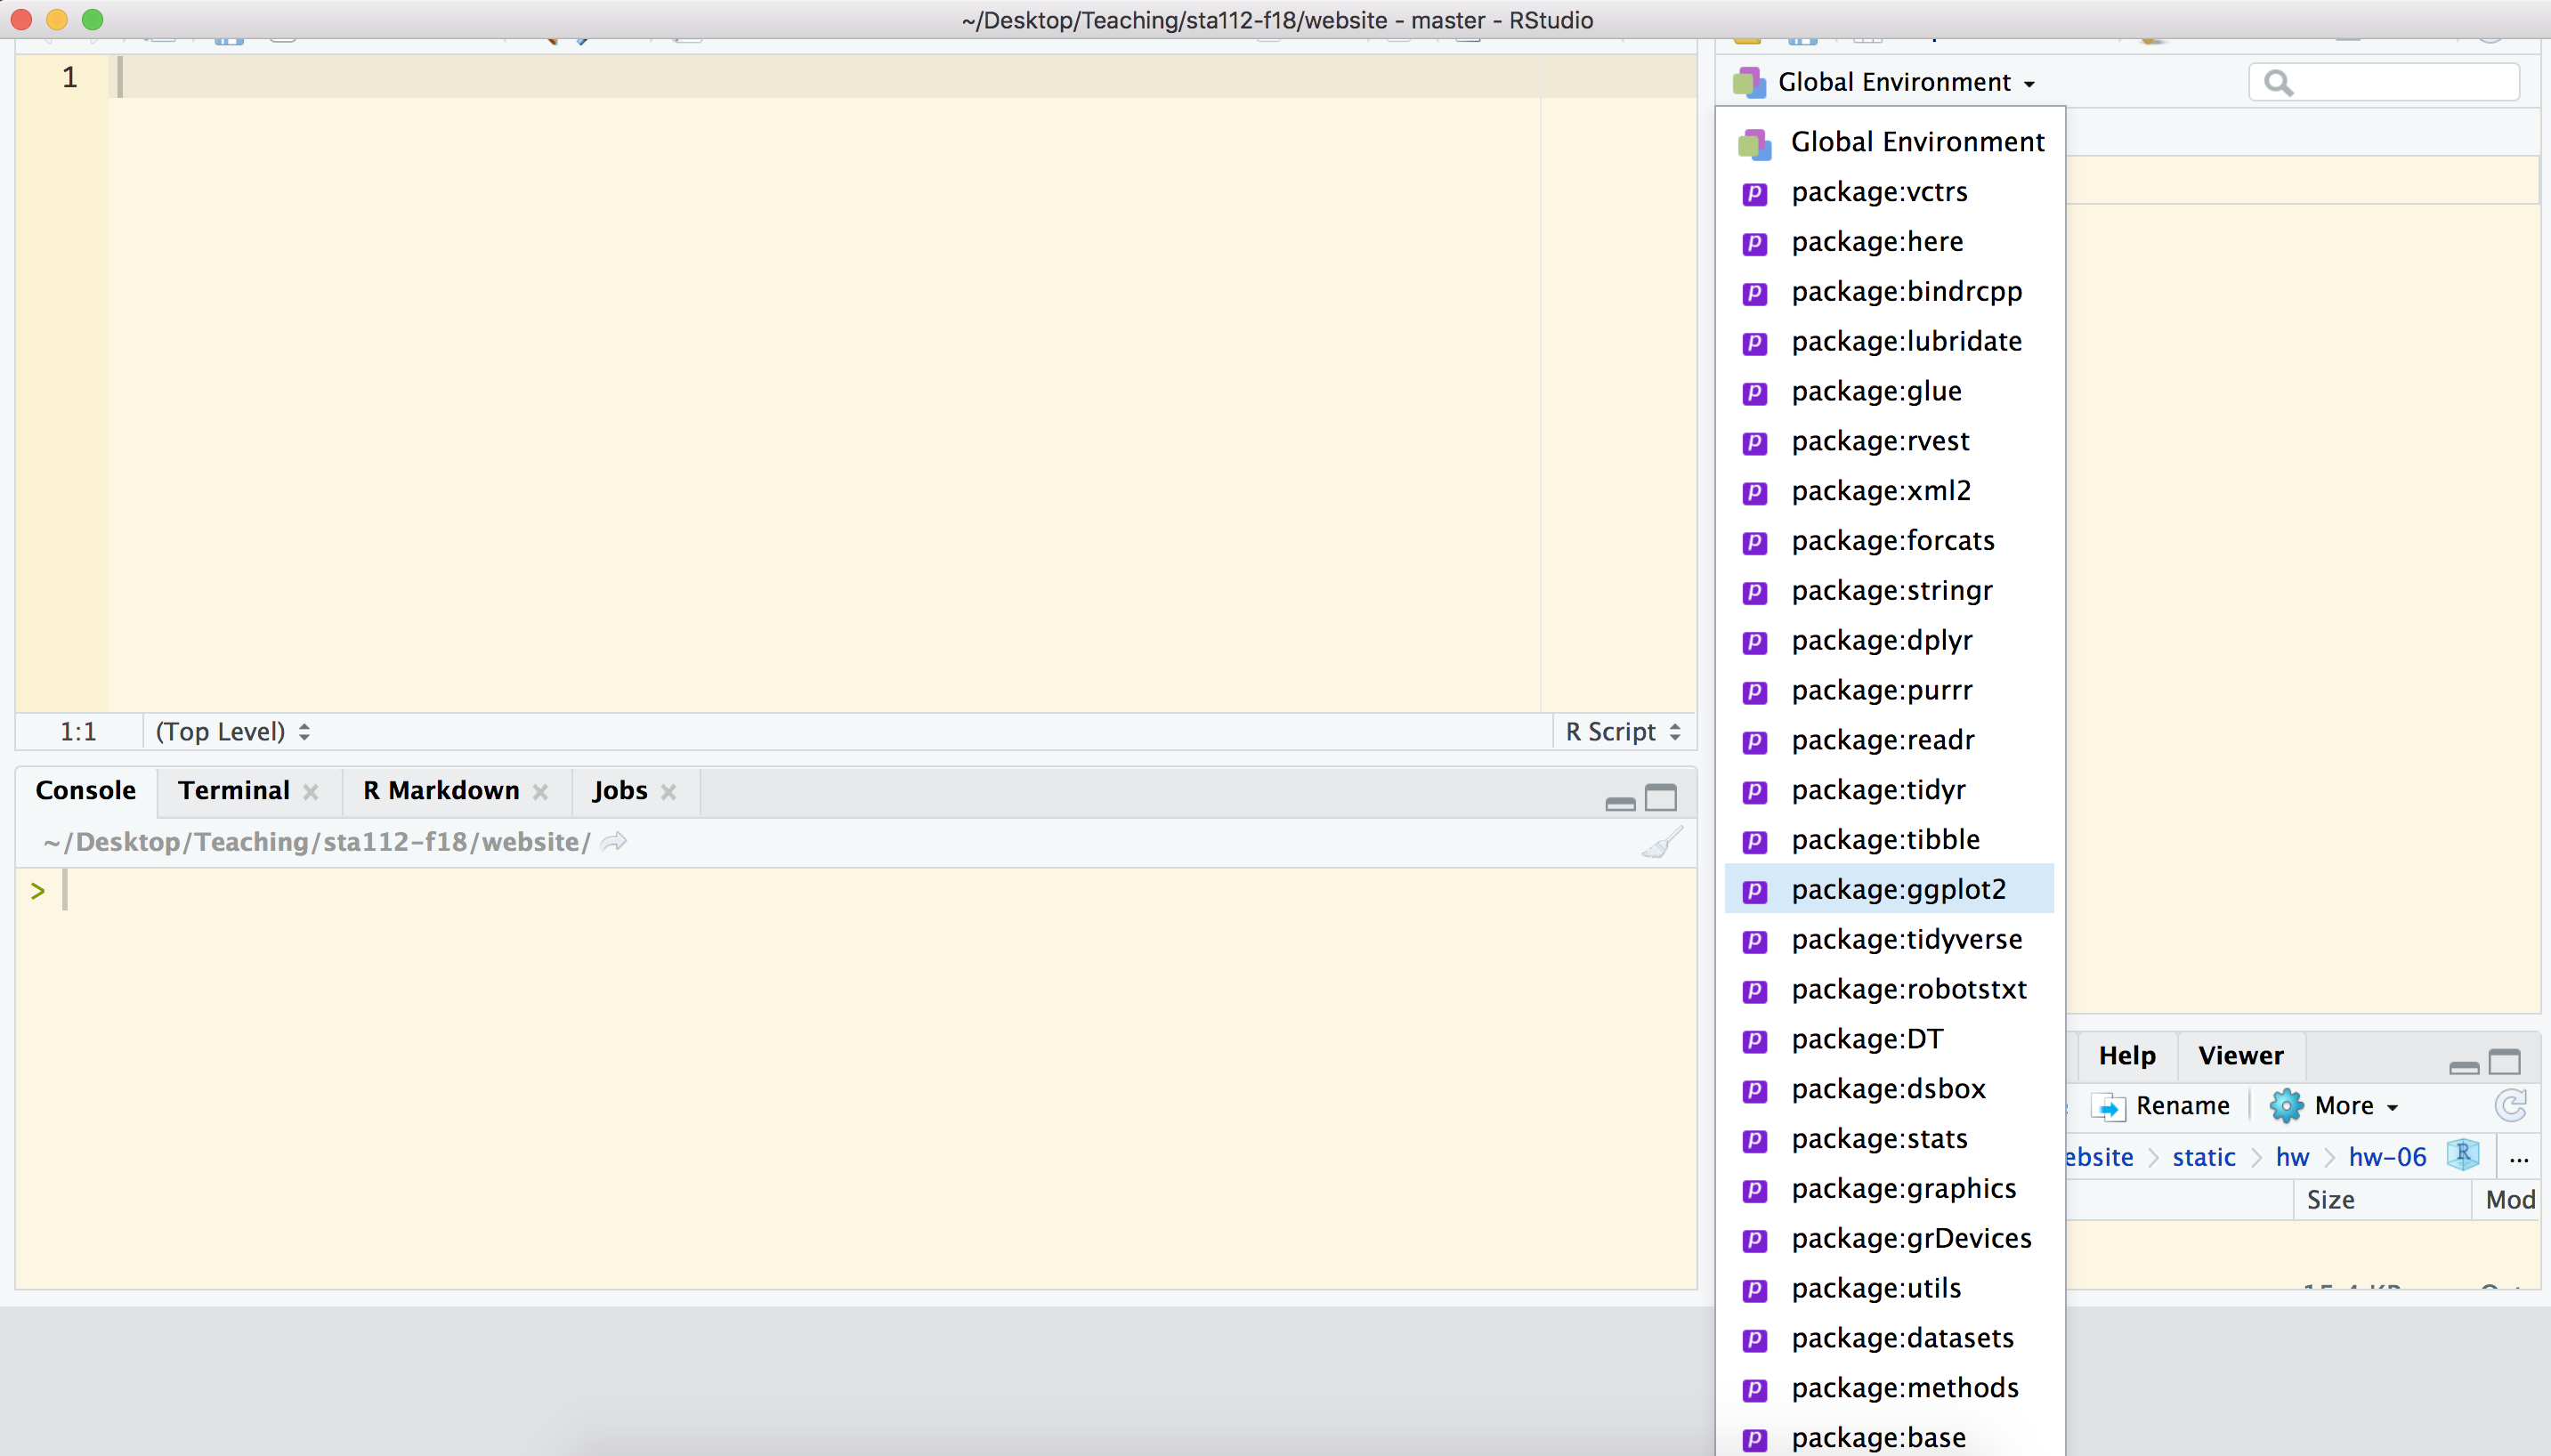
Task: Switch to the Terminal tab
Action: pyautogui.click(x=233, y=790)
